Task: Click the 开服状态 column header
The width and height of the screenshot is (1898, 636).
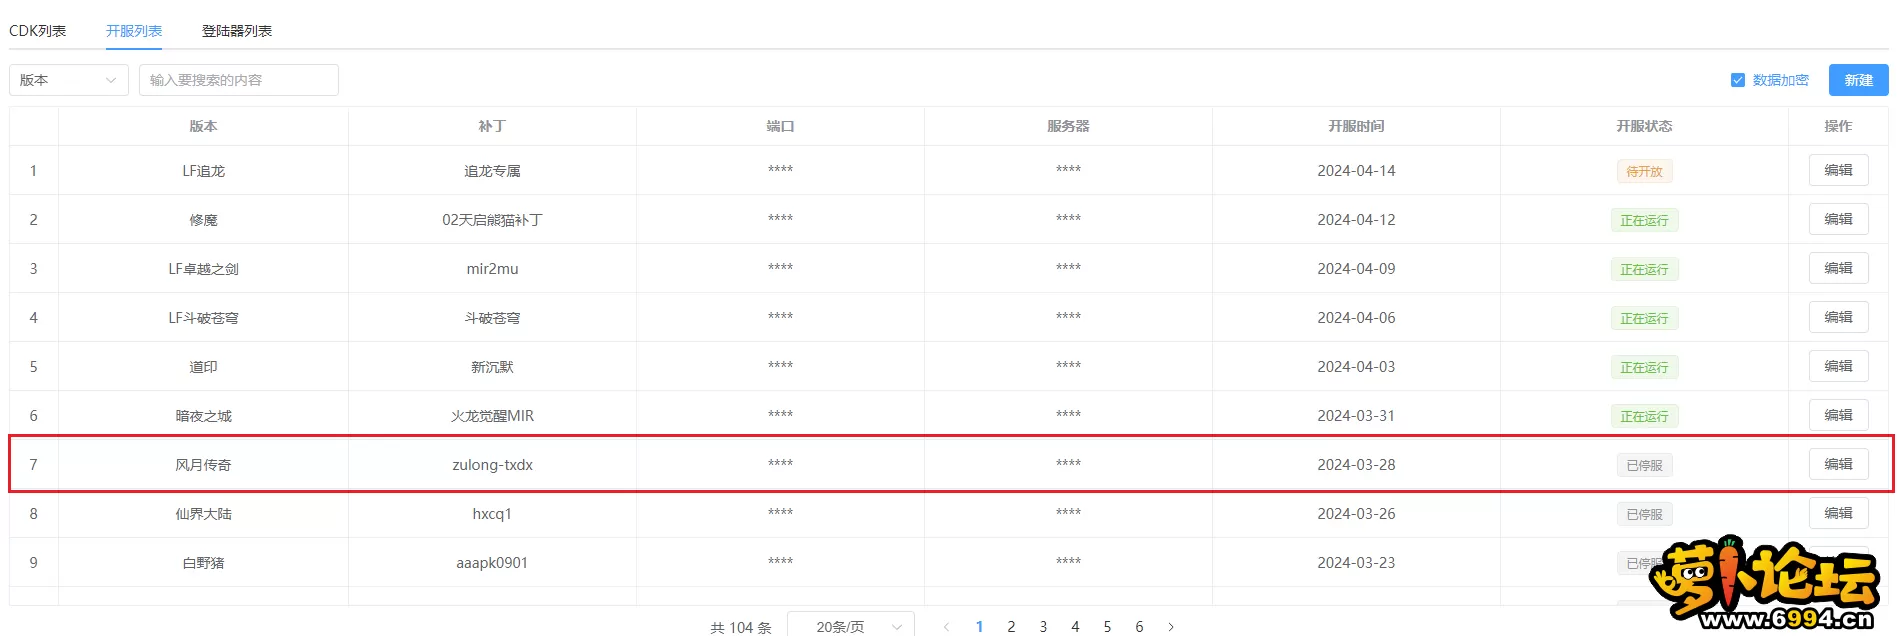Action: tap(1644, 126)
